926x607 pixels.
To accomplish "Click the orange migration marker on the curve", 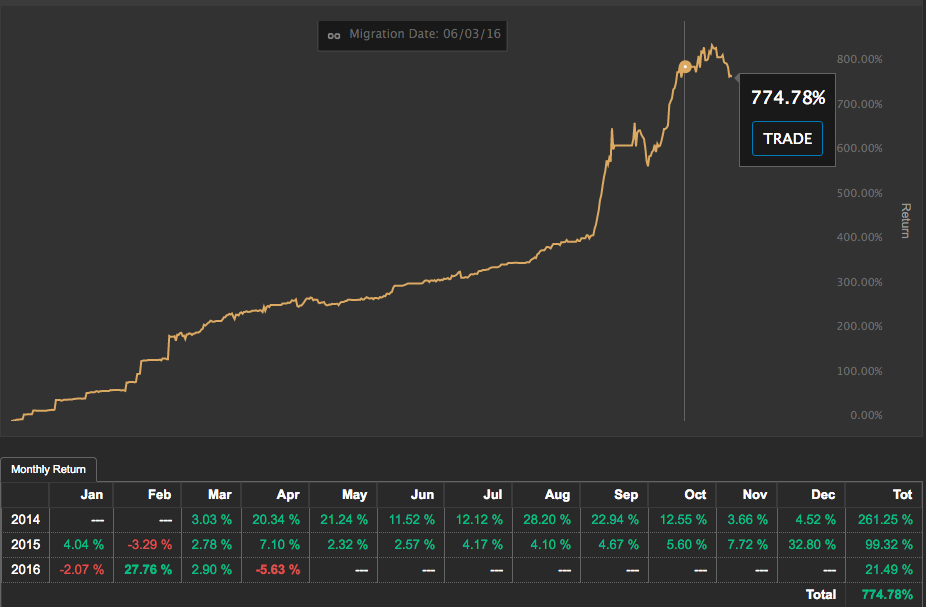I will point(685,67).
